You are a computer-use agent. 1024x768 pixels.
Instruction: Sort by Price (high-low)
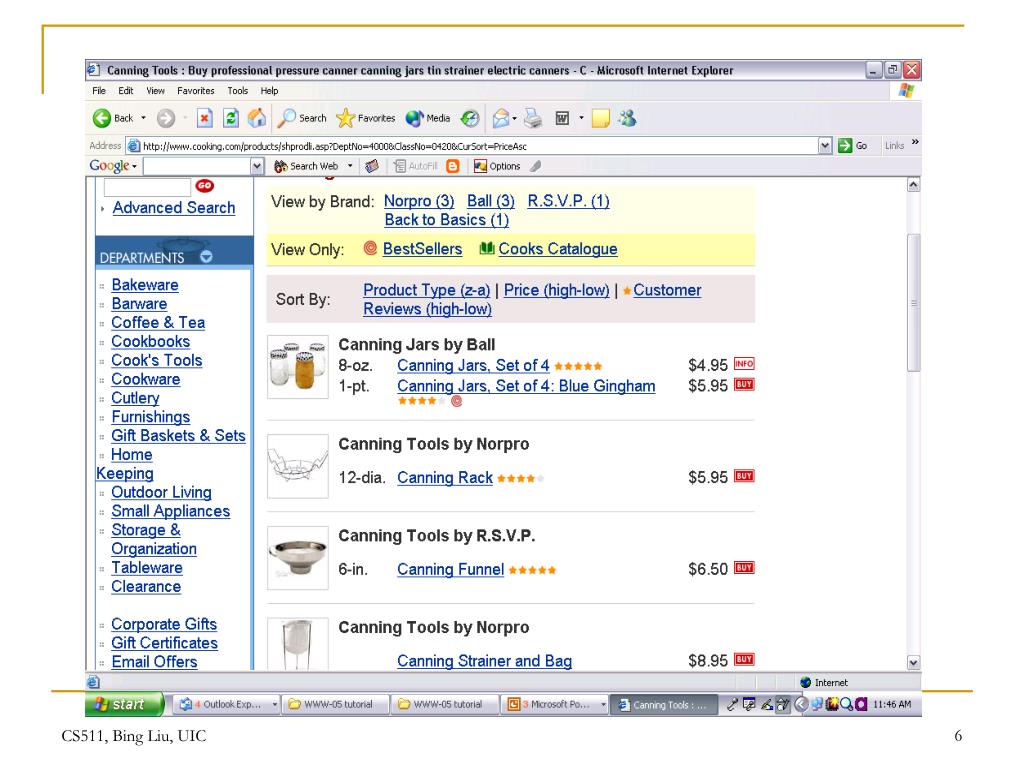click(x=556, y=290)
